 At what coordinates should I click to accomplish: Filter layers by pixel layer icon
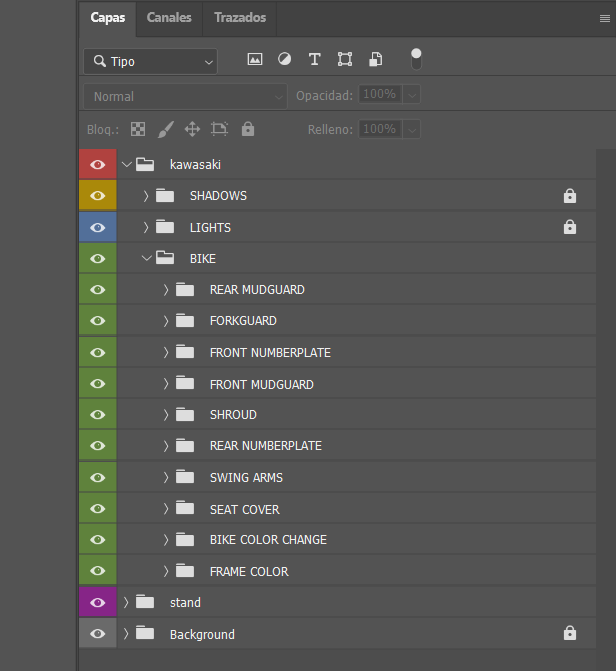[255, 60]
